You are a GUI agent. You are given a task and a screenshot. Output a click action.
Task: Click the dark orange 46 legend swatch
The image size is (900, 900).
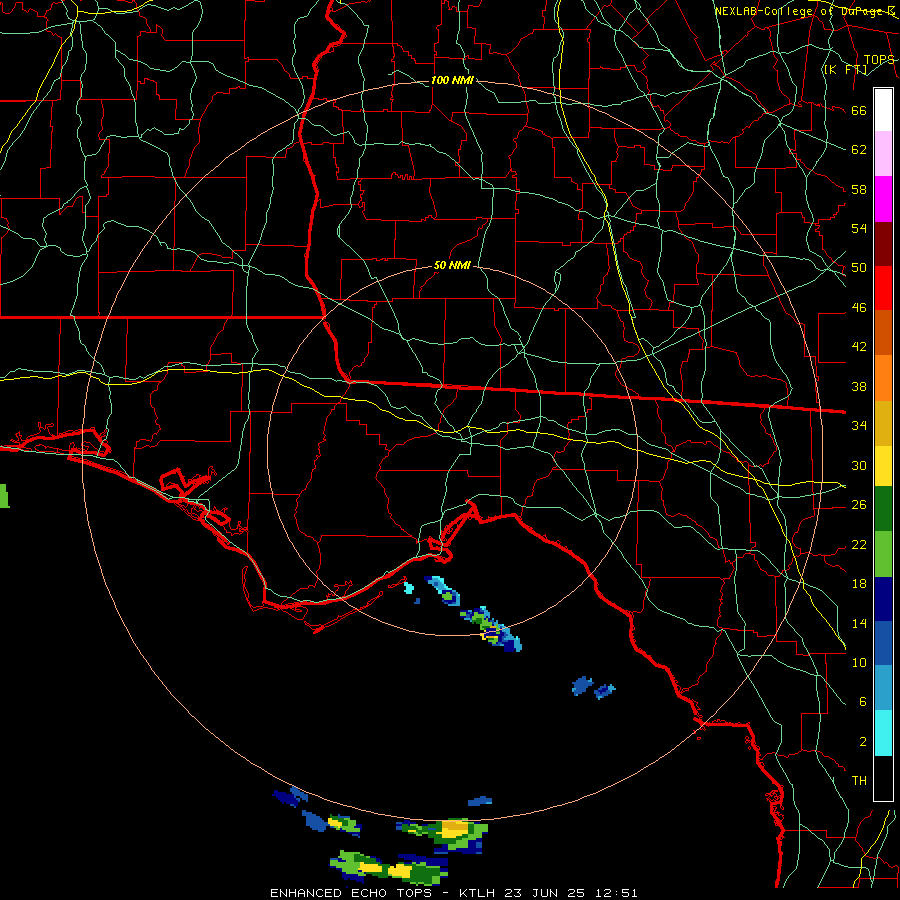883,333
